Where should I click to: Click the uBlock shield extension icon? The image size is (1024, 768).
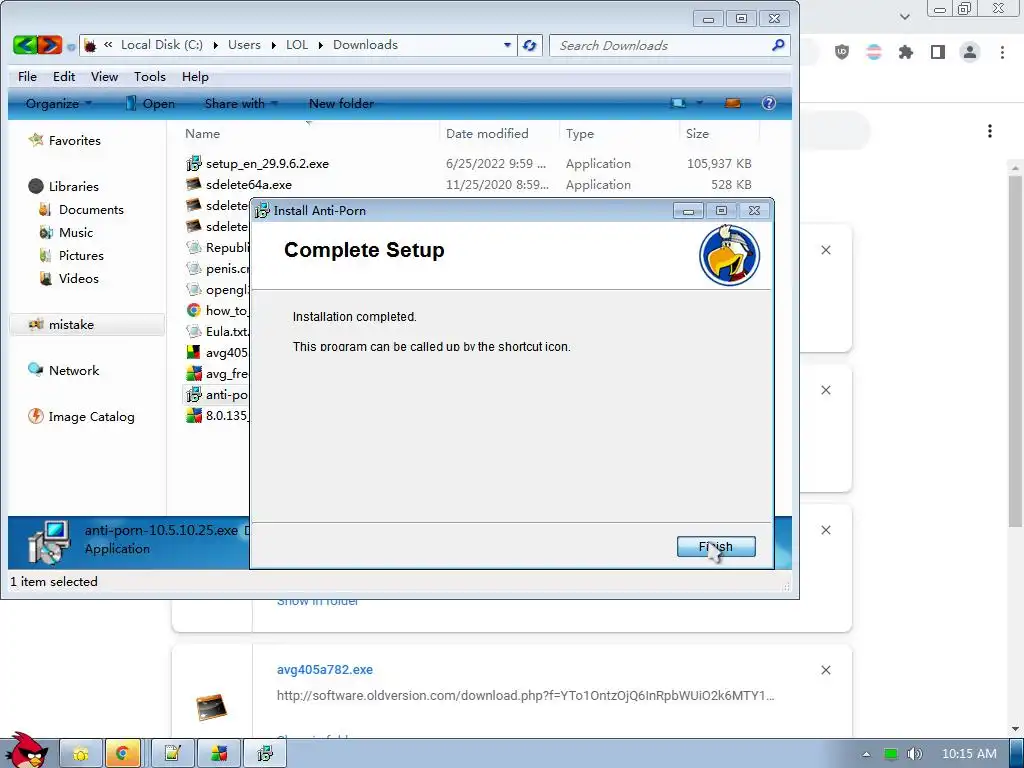pos(842,52)
